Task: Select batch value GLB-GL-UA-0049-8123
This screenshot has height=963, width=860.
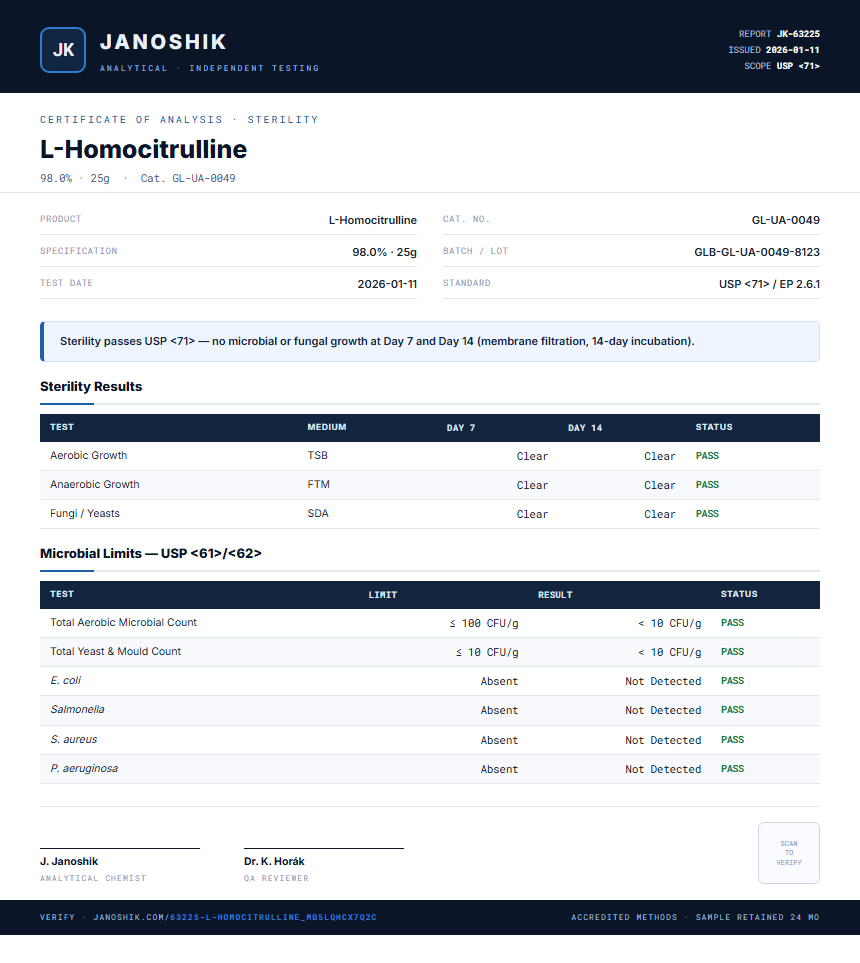Action: [x=757, y=252]
